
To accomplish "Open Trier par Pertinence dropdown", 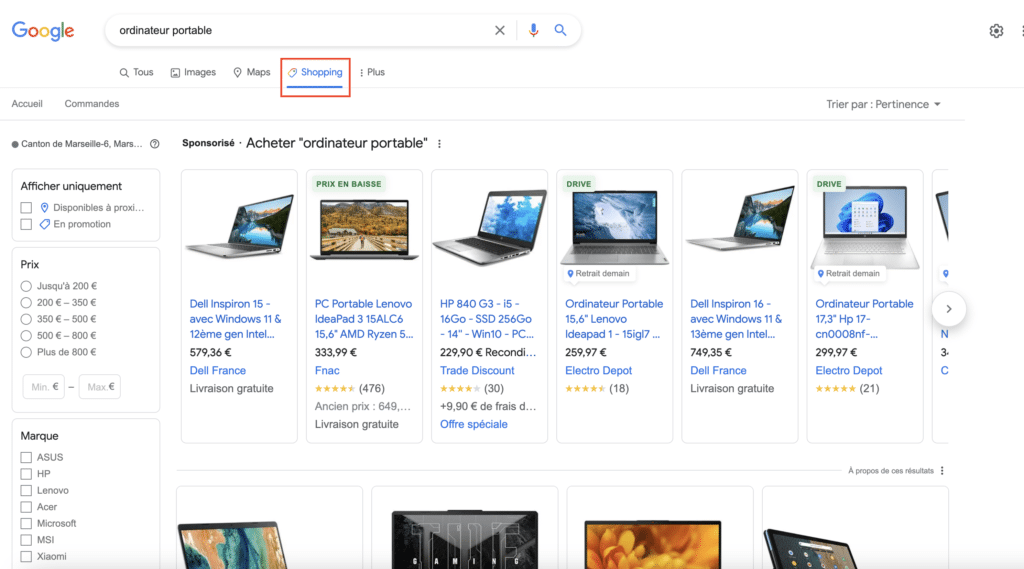I will (x=883, y=105).
